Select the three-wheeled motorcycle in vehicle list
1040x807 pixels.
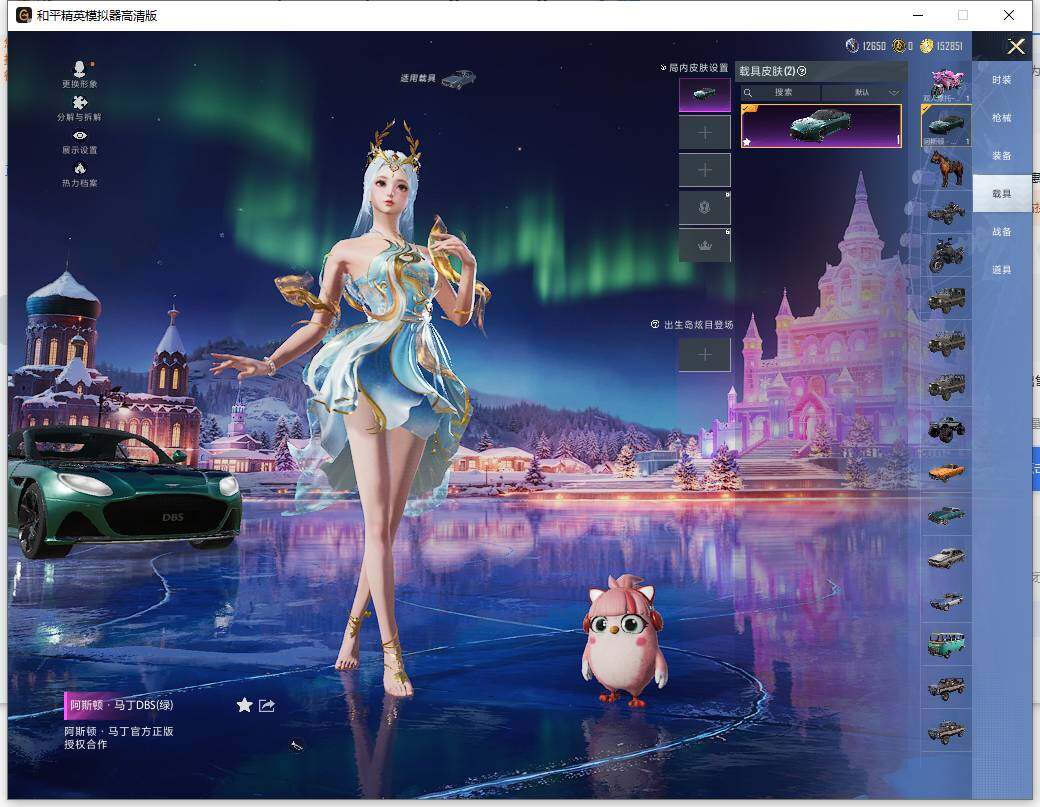point(946,213)
